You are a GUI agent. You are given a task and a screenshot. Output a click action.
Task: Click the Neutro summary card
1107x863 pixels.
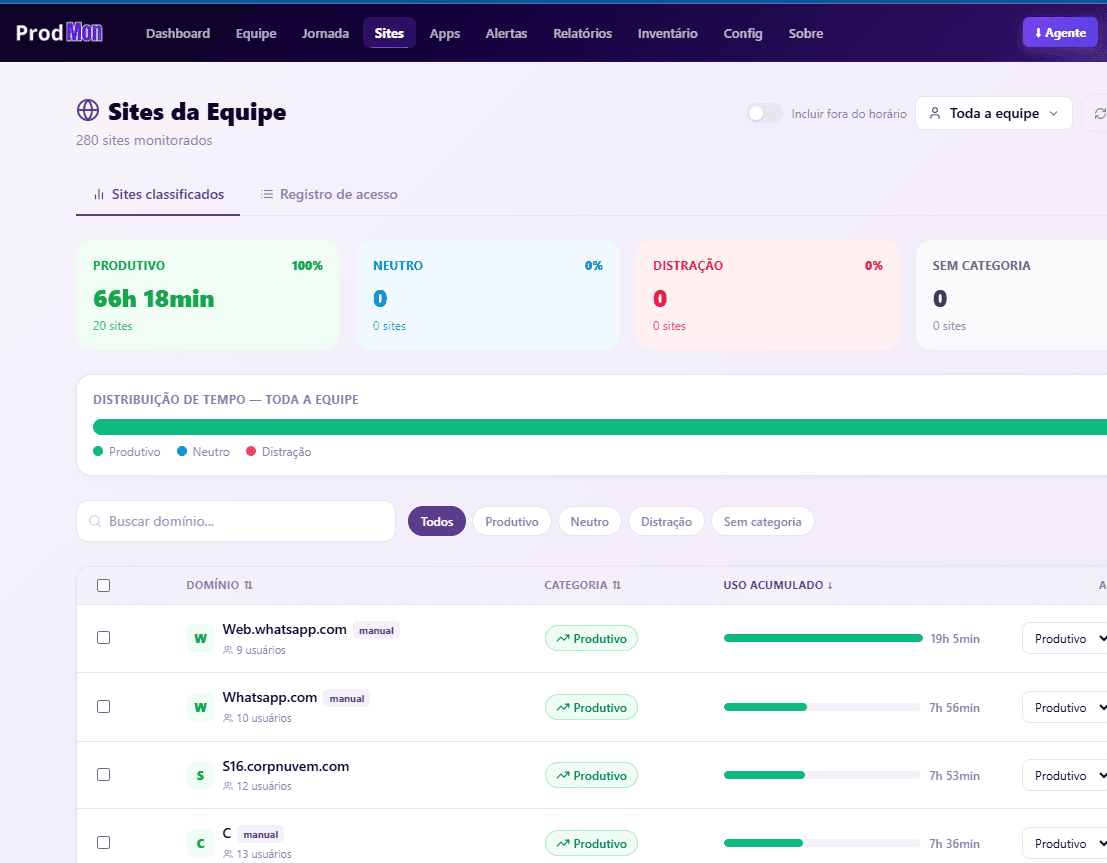488,294
